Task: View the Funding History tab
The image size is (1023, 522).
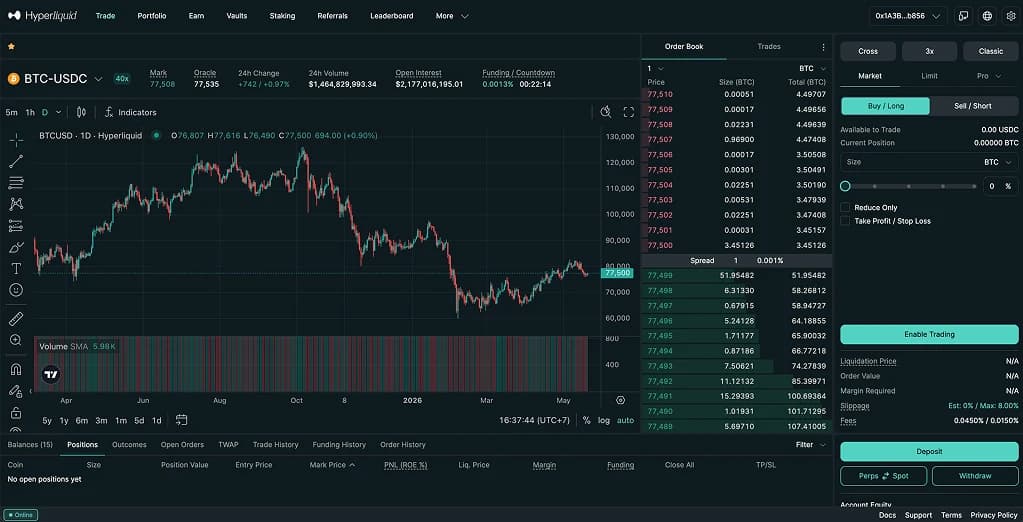Action: [339, 444]
